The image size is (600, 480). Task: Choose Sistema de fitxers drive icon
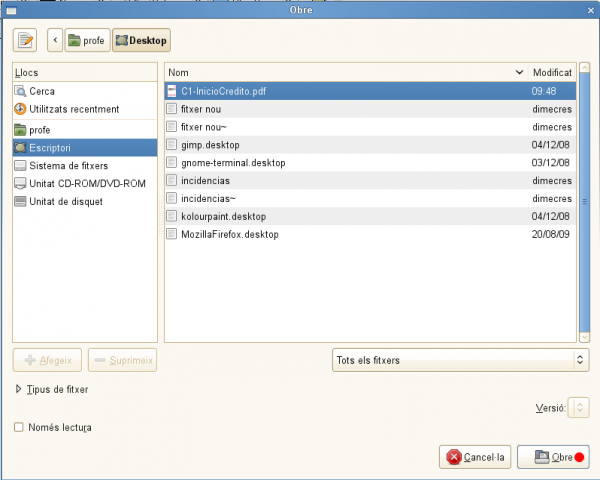21,165
